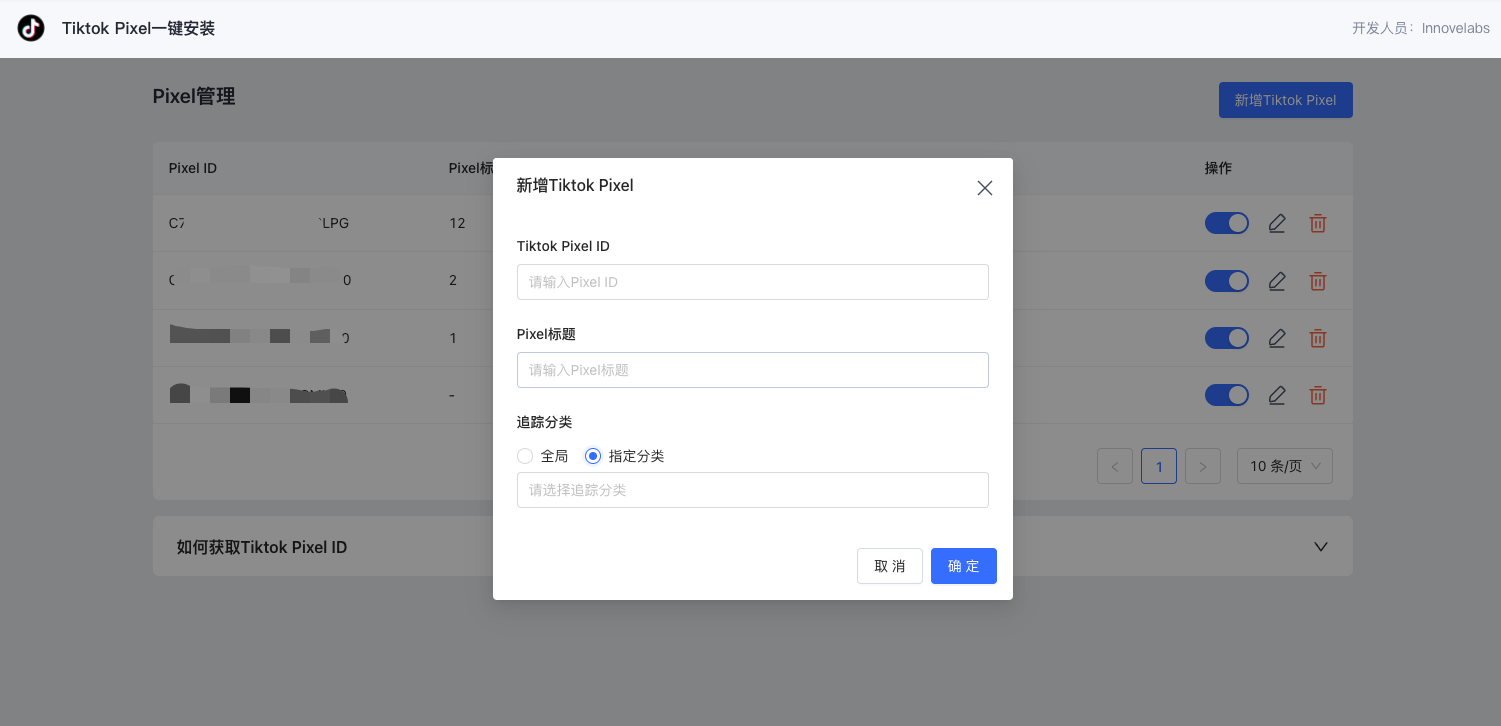The image size is (1501, 726).
Task: Delete the pixel row titled 1
Action: pos(1318,338)
